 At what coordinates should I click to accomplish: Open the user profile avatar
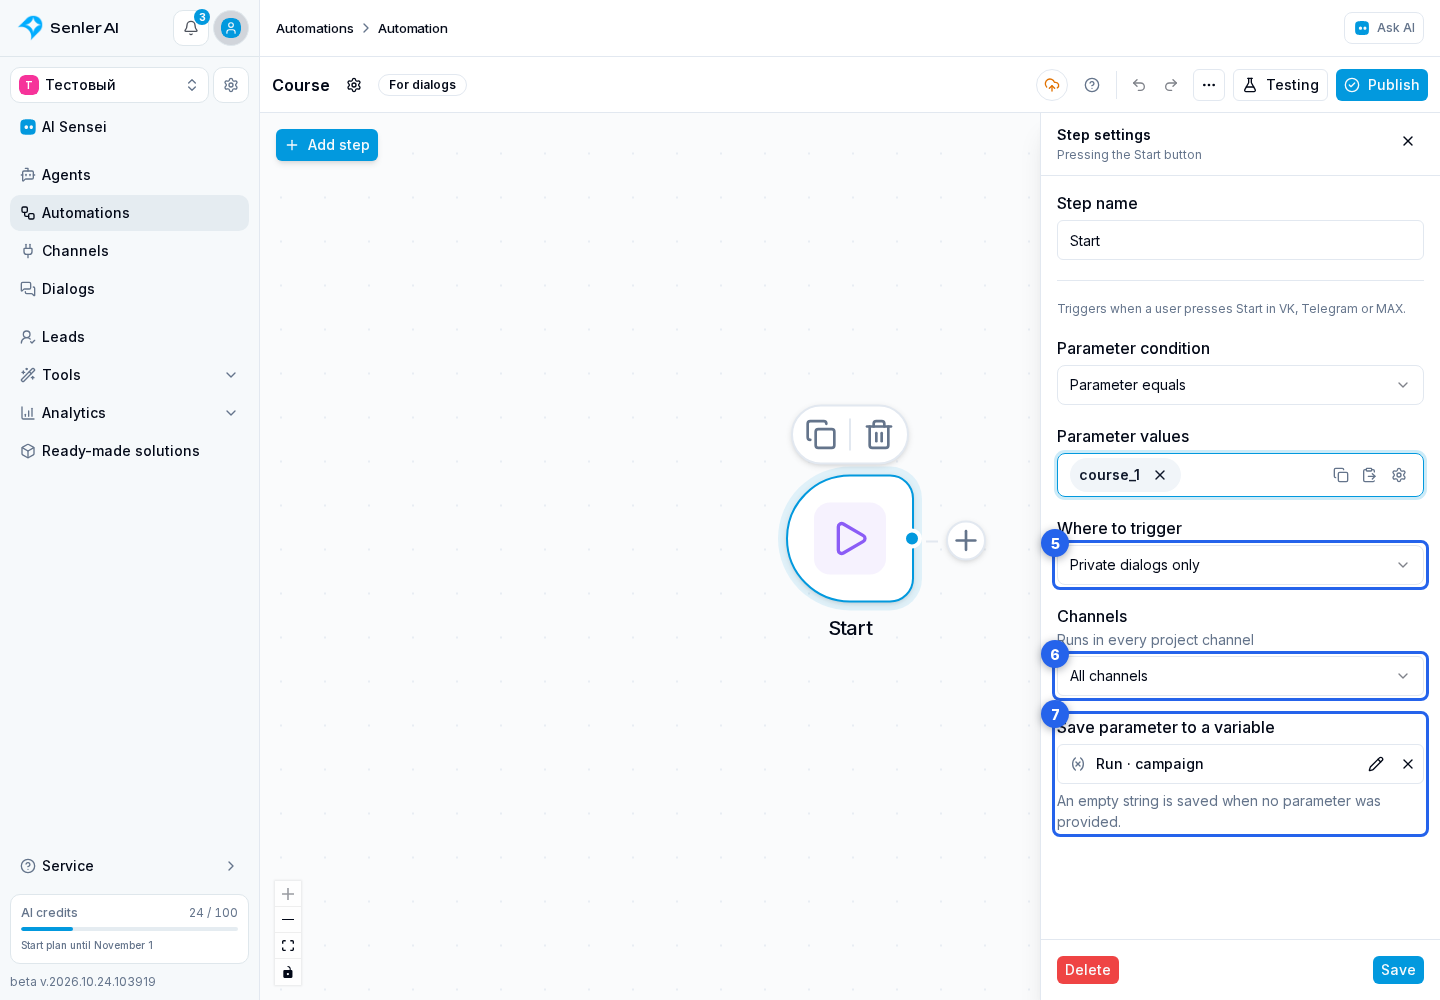tap(231, 28)
